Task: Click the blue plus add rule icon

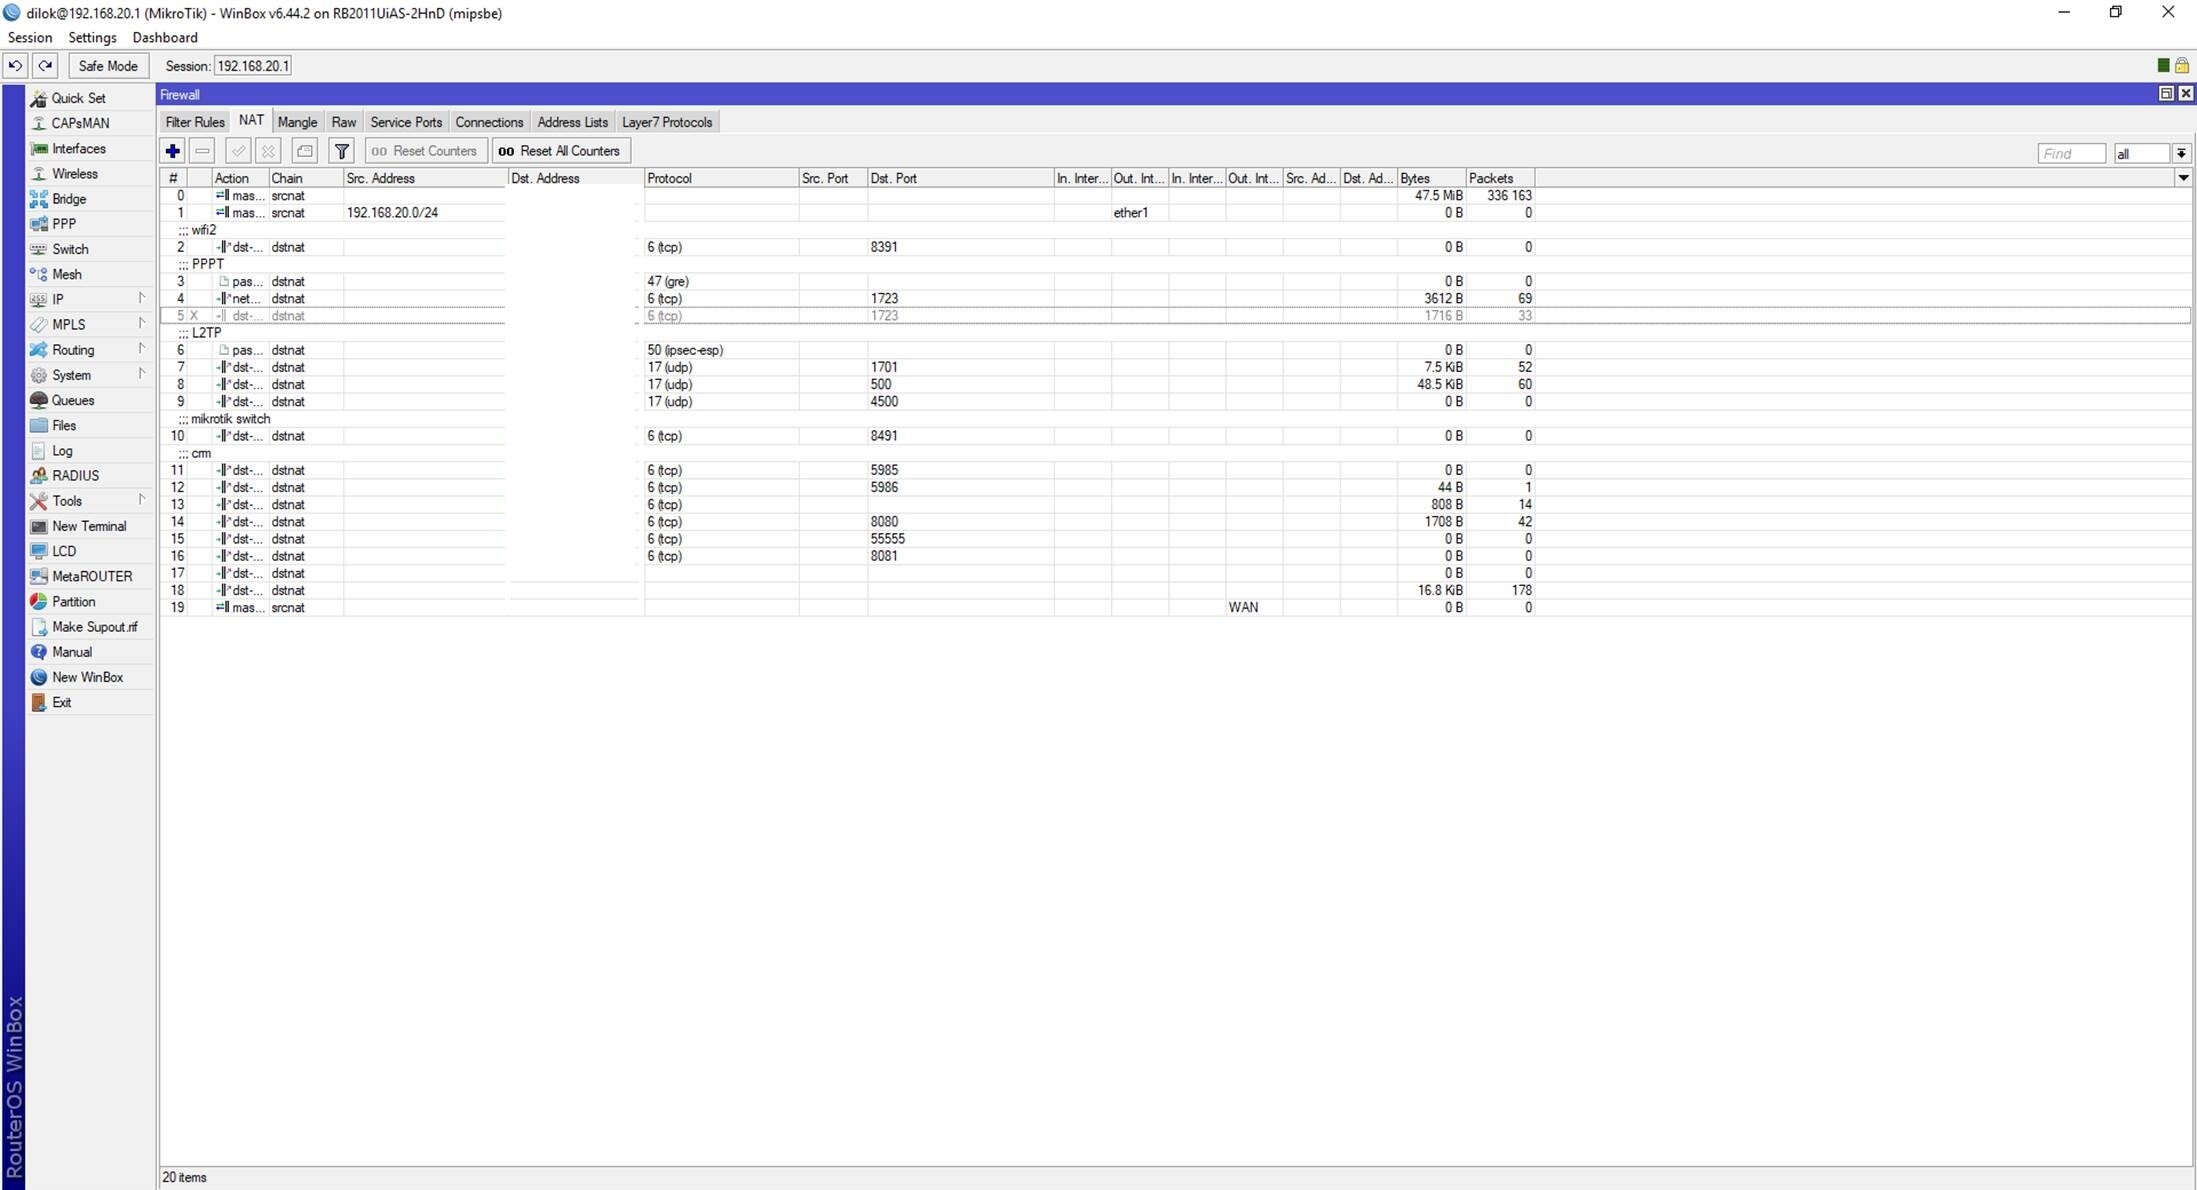Action: coord(172,151)
